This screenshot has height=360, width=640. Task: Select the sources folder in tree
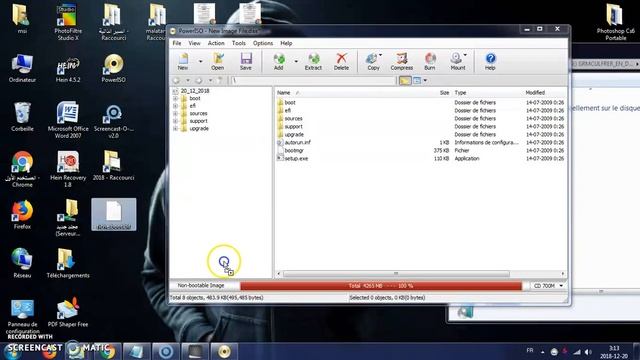[198, 113]
